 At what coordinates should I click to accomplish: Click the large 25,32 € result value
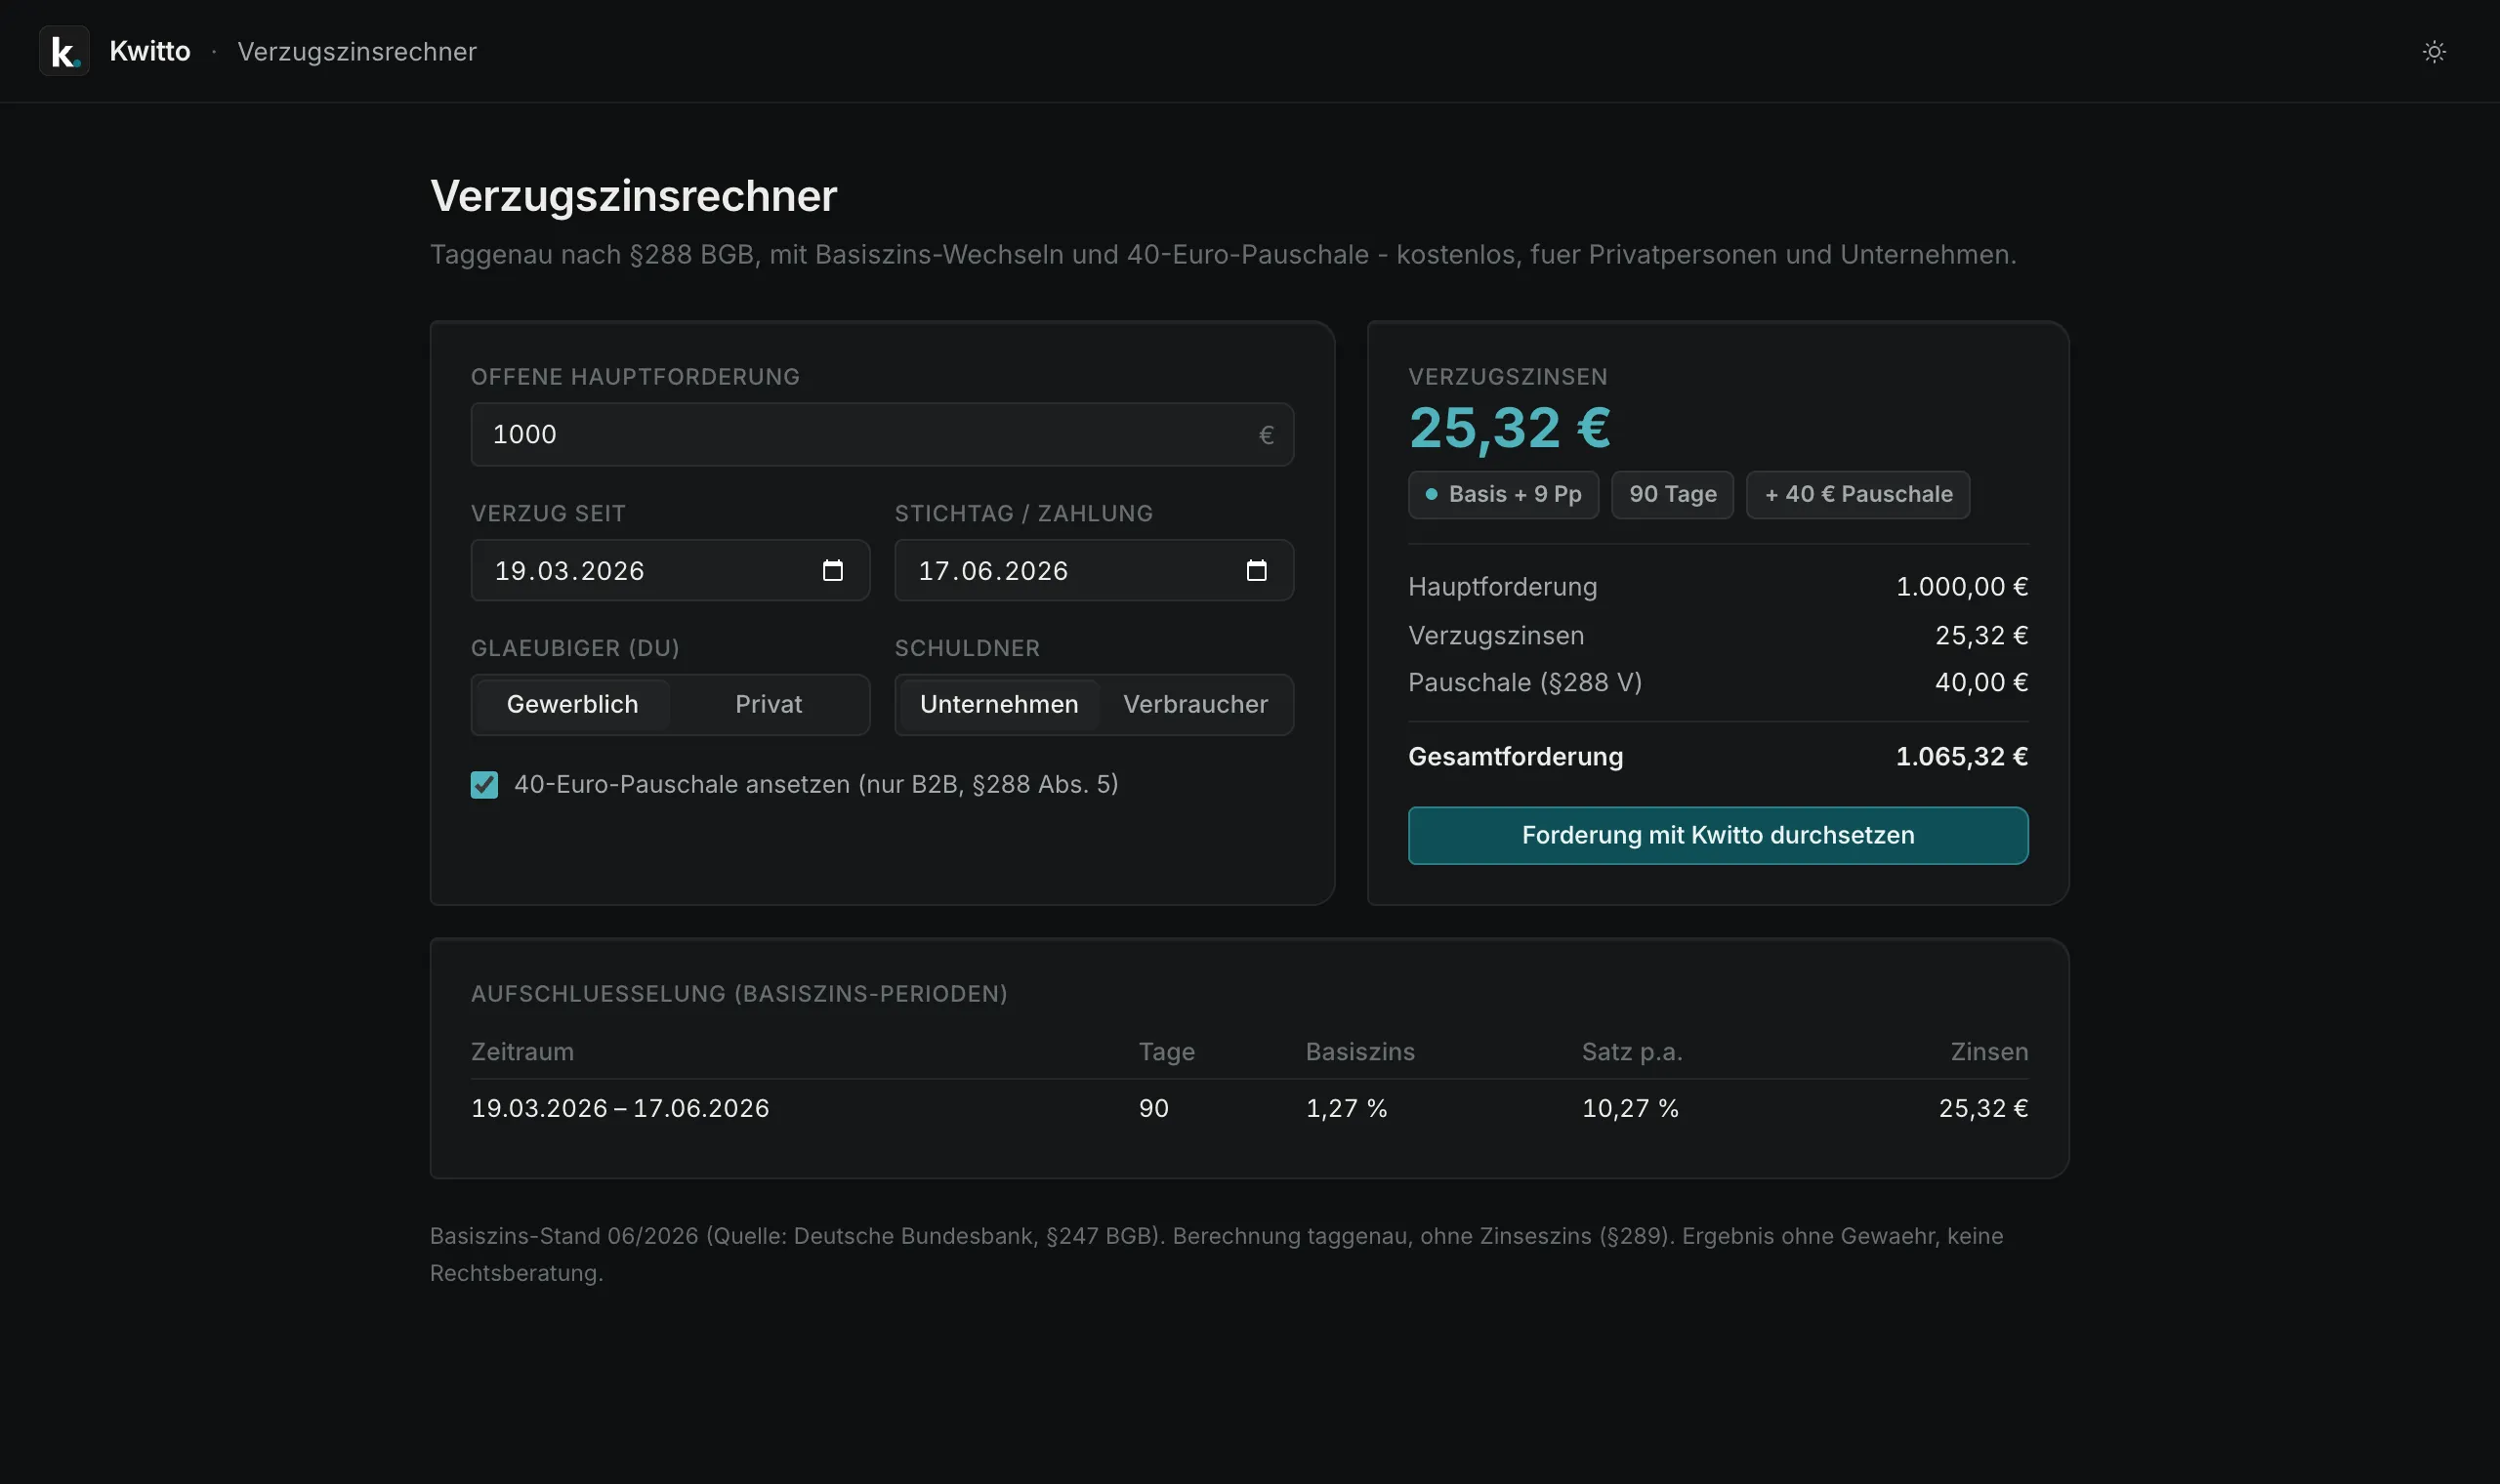(1510, 428)
